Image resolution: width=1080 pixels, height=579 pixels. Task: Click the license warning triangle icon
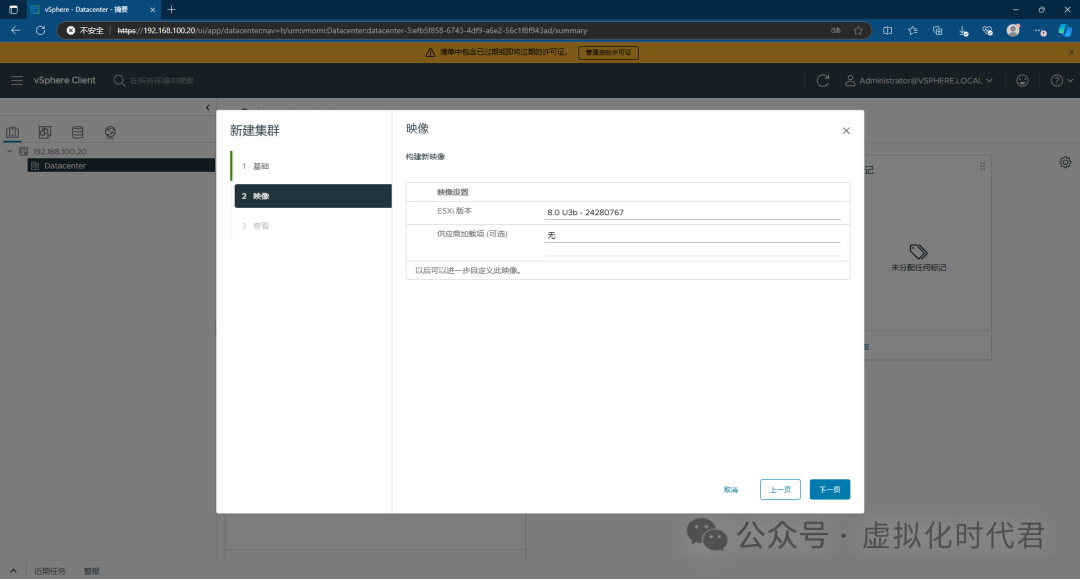[x=430, y=52]
